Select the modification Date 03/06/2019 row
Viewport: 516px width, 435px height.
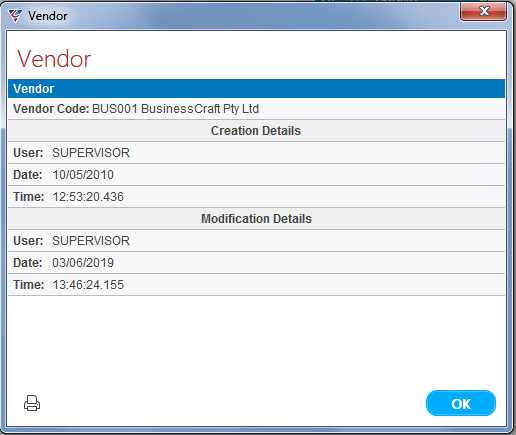[256, 263]
